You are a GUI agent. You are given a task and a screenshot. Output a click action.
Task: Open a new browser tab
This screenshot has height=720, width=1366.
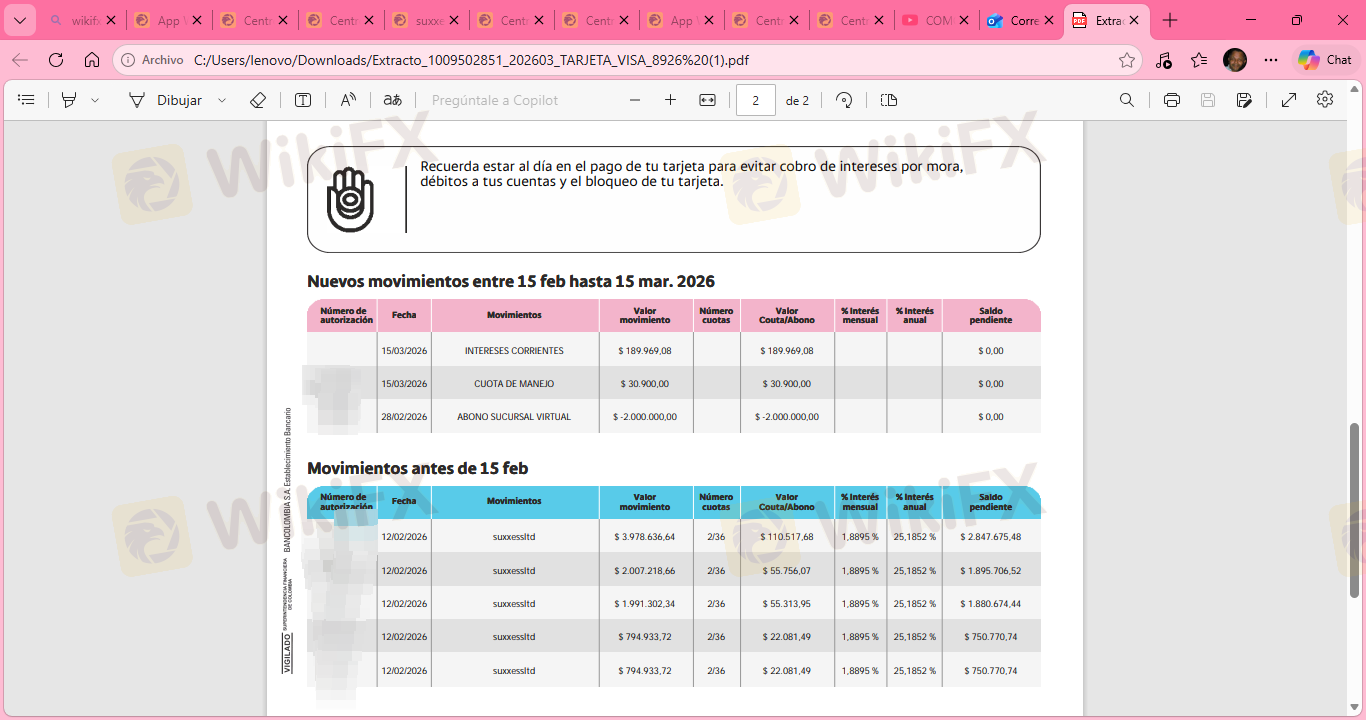coord(1170,20)
